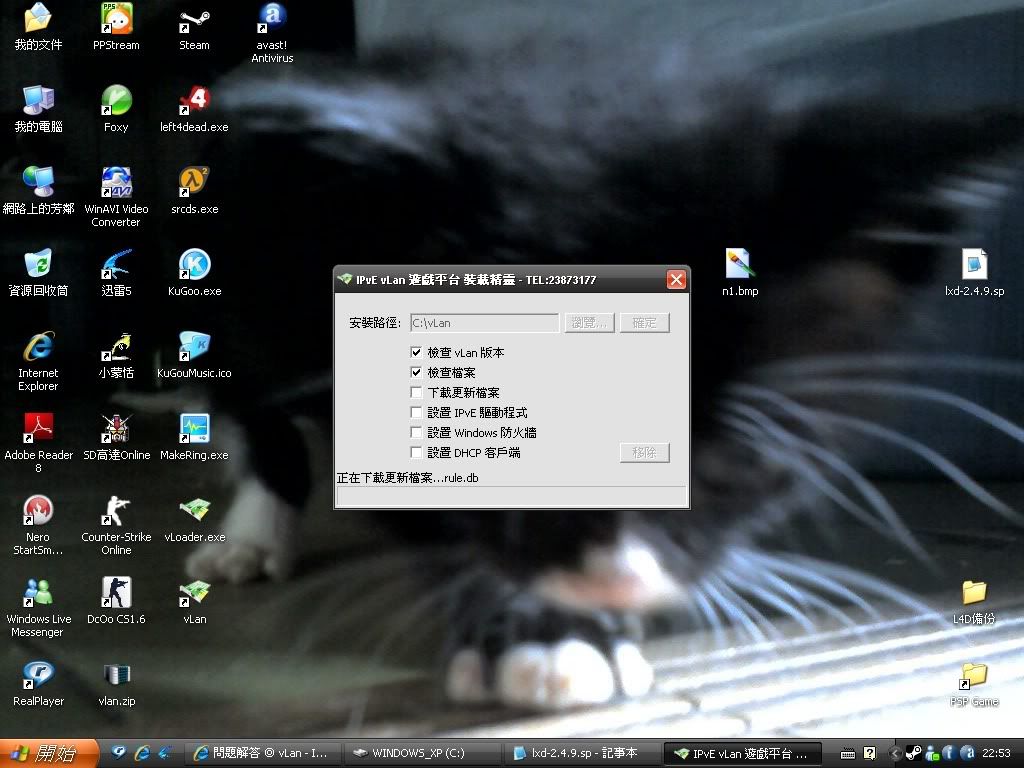The image size is (1024, 768).
Task: Toggle the 檢查 vLan 版本 checkbox
Action: click(x=417, y=353)
